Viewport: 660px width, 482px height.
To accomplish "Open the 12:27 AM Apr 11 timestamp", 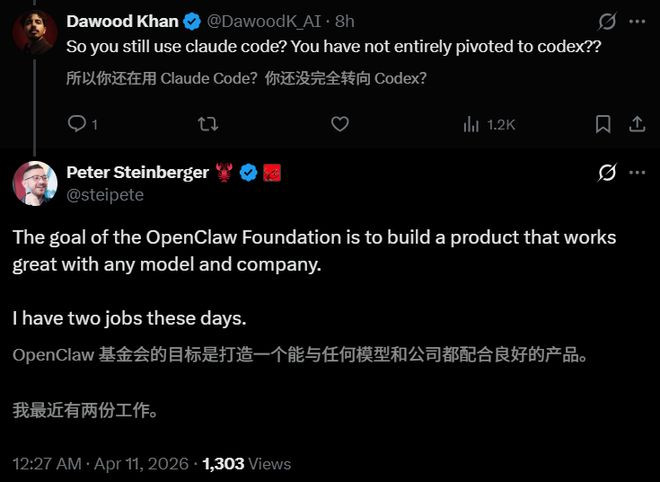I will [x=100, y=464].
